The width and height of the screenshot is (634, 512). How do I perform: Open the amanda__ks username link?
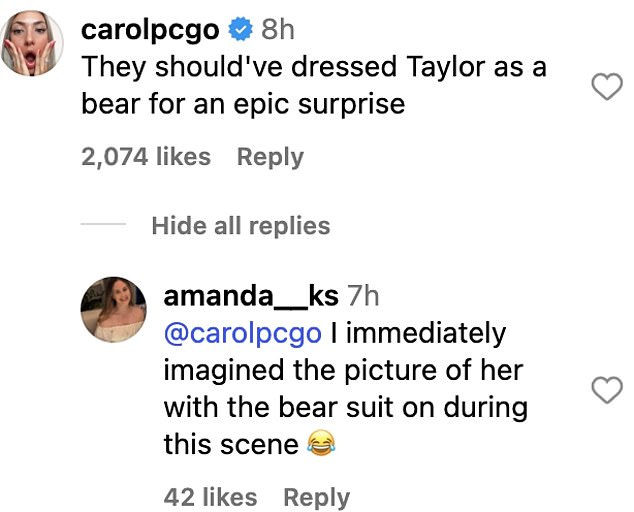pyautogui.click(x=249, y=296)
